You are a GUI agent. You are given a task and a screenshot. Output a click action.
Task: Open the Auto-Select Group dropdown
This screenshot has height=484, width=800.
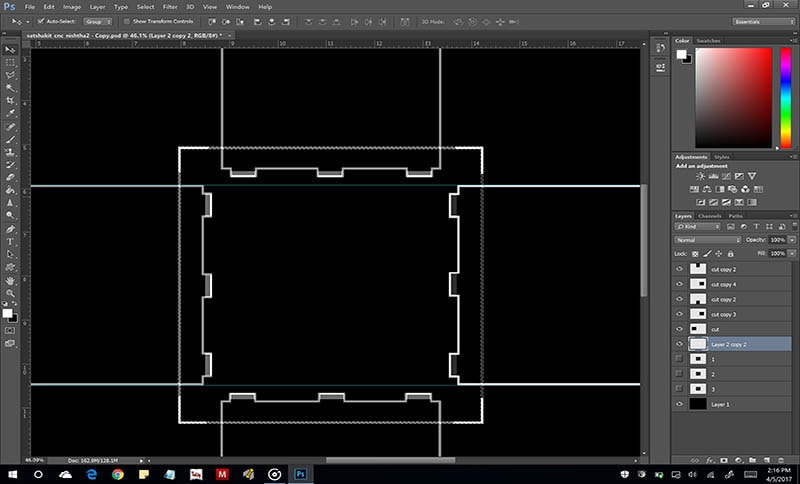point(98,22)
